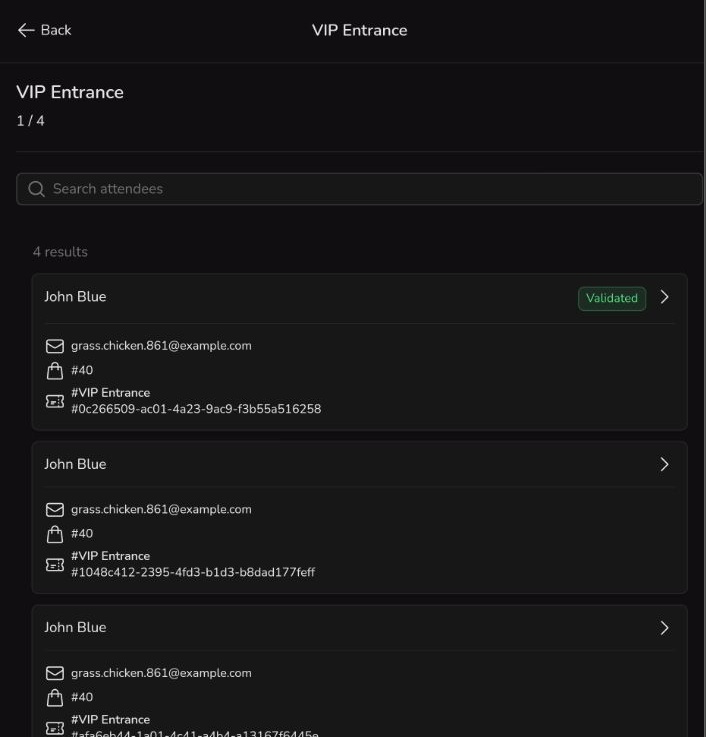Screen dimensions: 706x737
Task: Click the Validated badge on first attendee
Action: coord(612,298)
